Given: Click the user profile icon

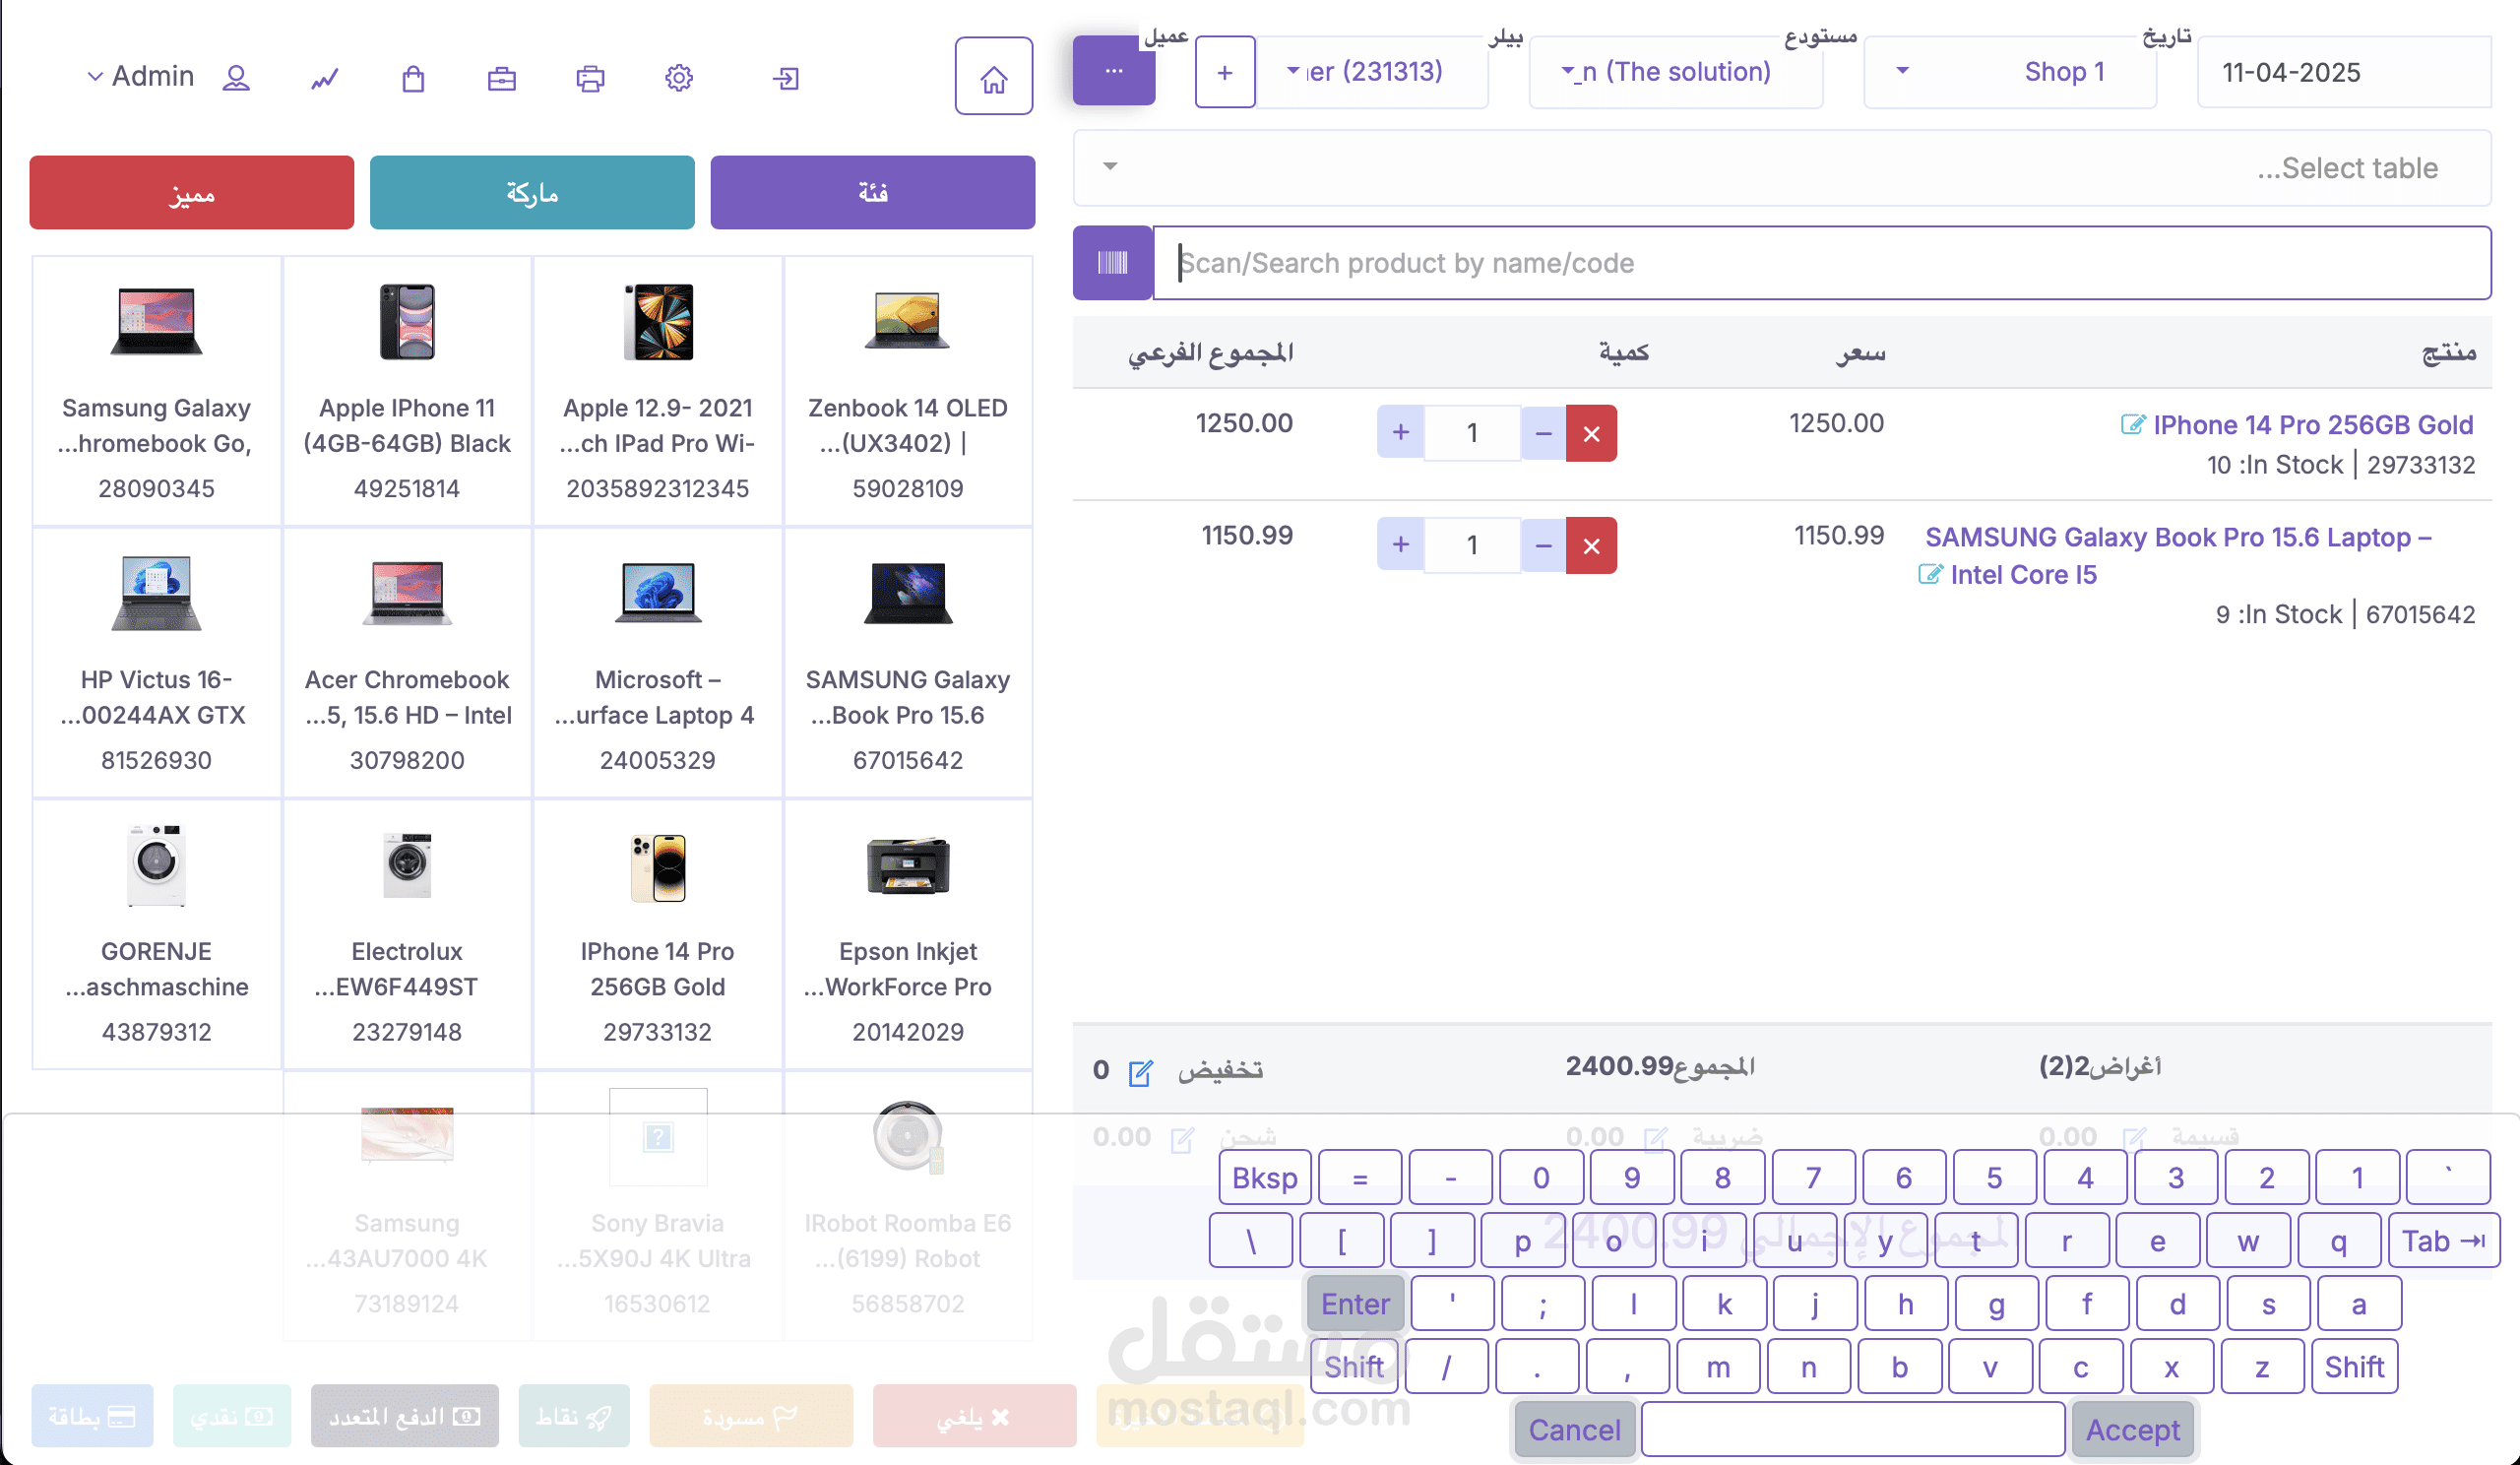Looking at the screenshot, I should point(236,78).
